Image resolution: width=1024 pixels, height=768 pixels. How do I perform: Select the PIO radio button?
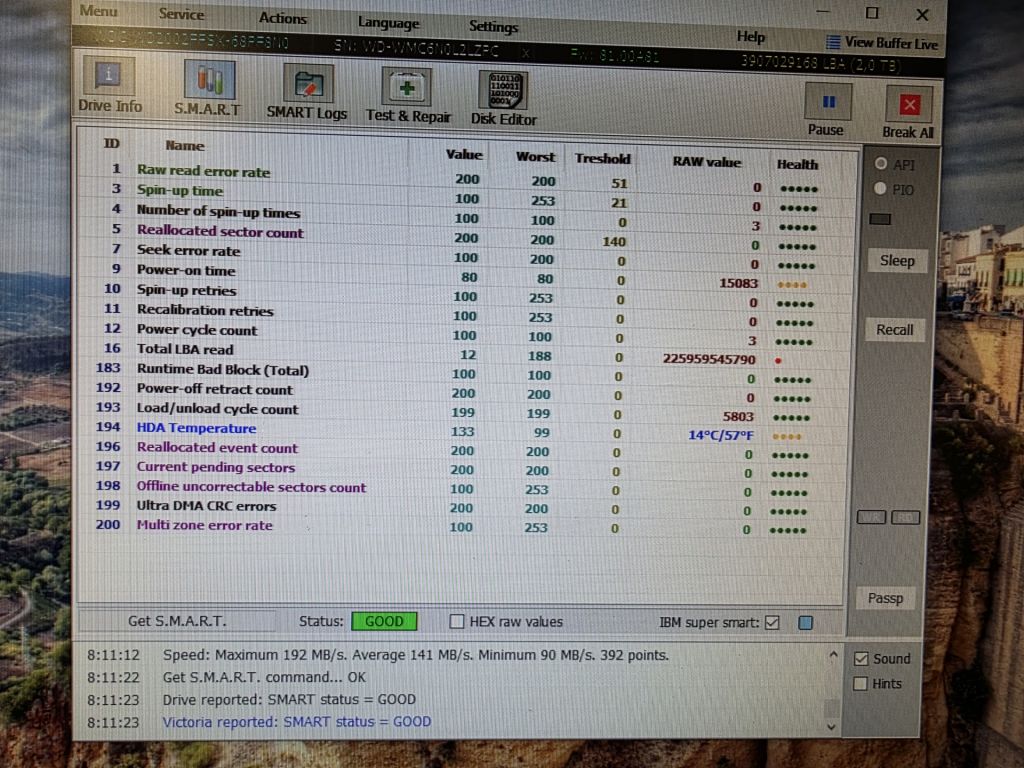(x=880, y=189)
